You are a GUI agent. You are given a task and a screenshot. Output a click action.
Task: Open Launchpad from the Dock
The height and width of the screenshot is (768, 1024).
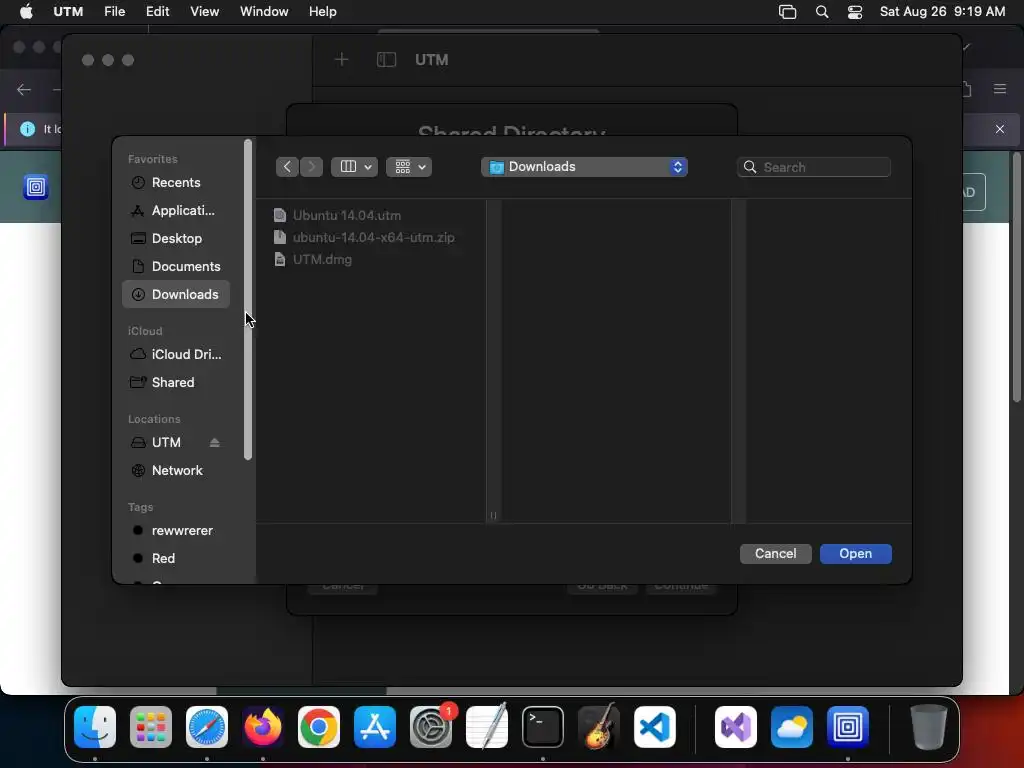[151, 727]
